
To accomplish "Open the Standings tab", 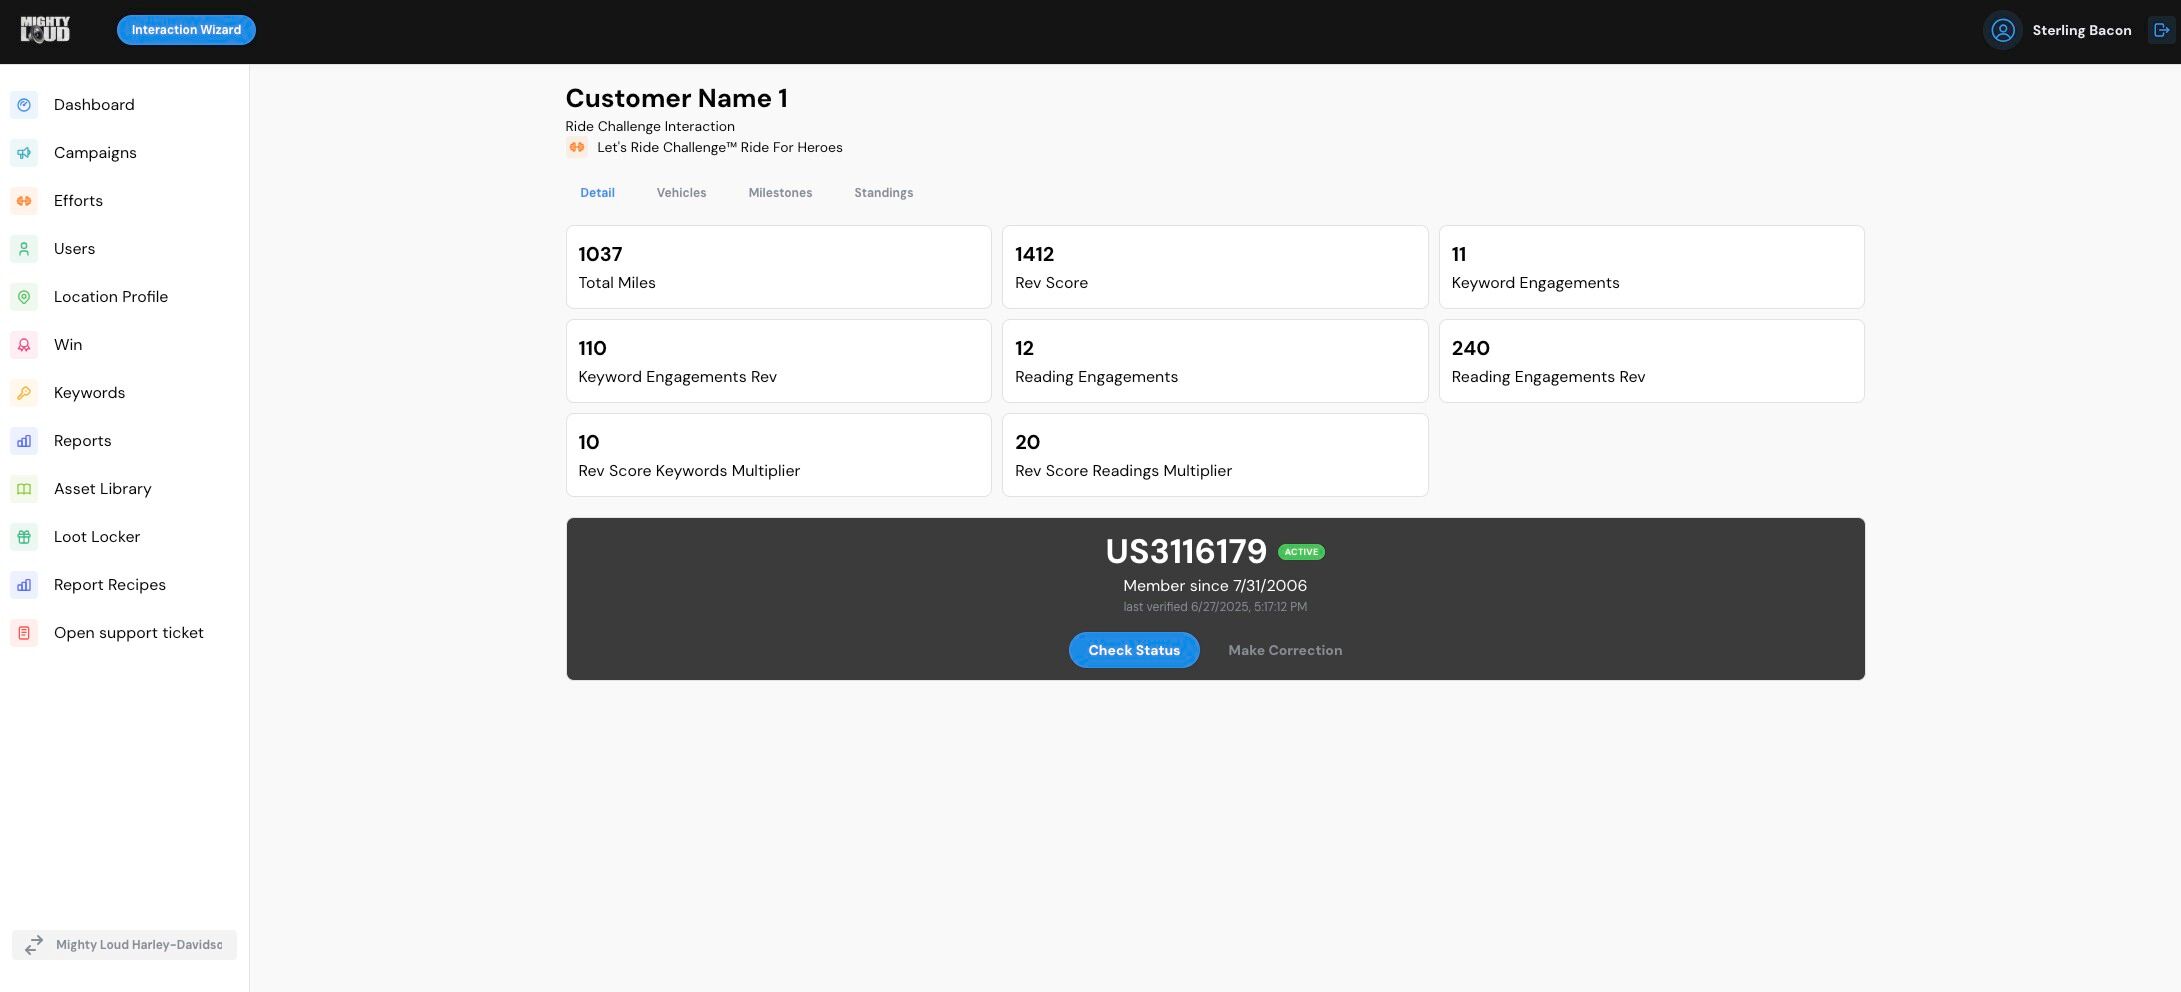I will tap(883, 193).
